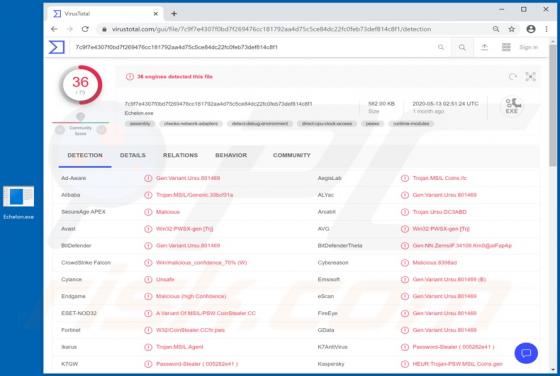Click the FireEye engine name
The height and width of the screenshot is (376, 560).
(x=328, y=313)
